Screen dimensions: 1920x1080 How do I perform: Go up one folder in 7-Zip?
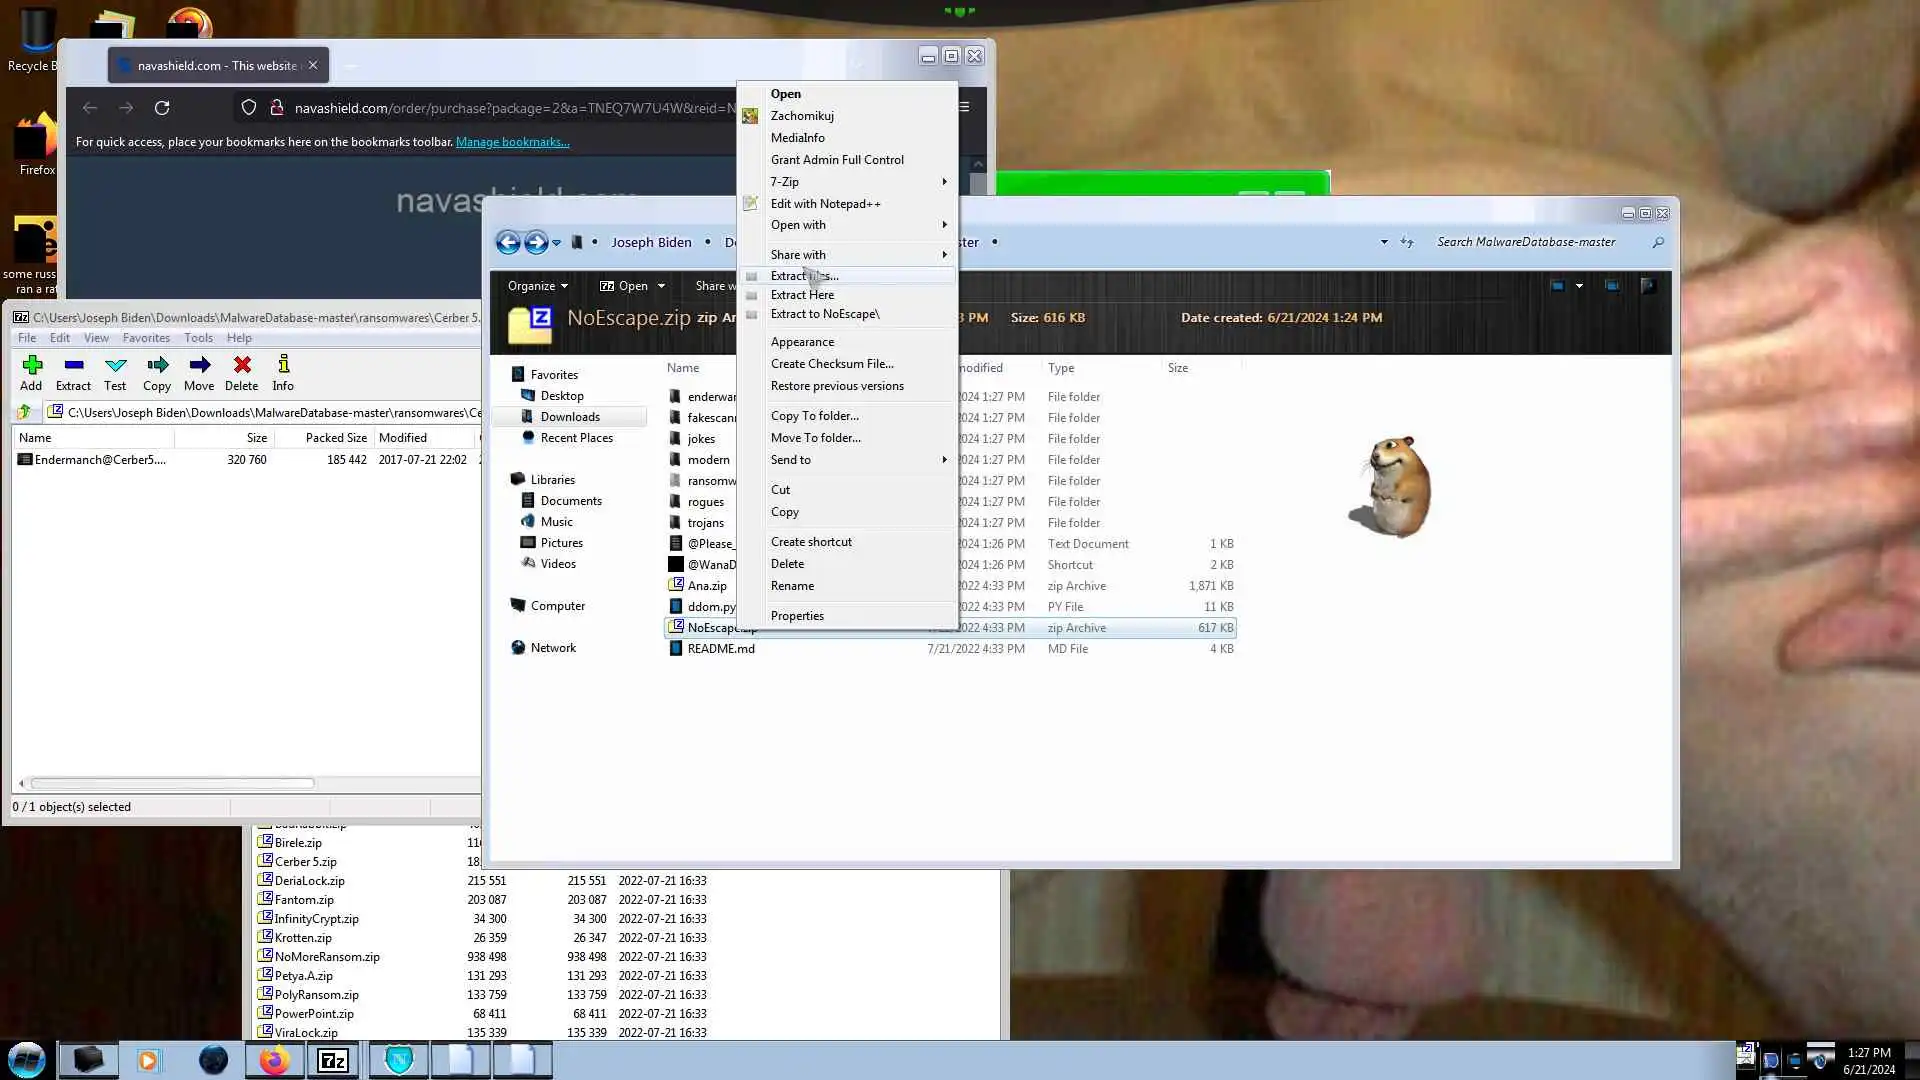24,412
